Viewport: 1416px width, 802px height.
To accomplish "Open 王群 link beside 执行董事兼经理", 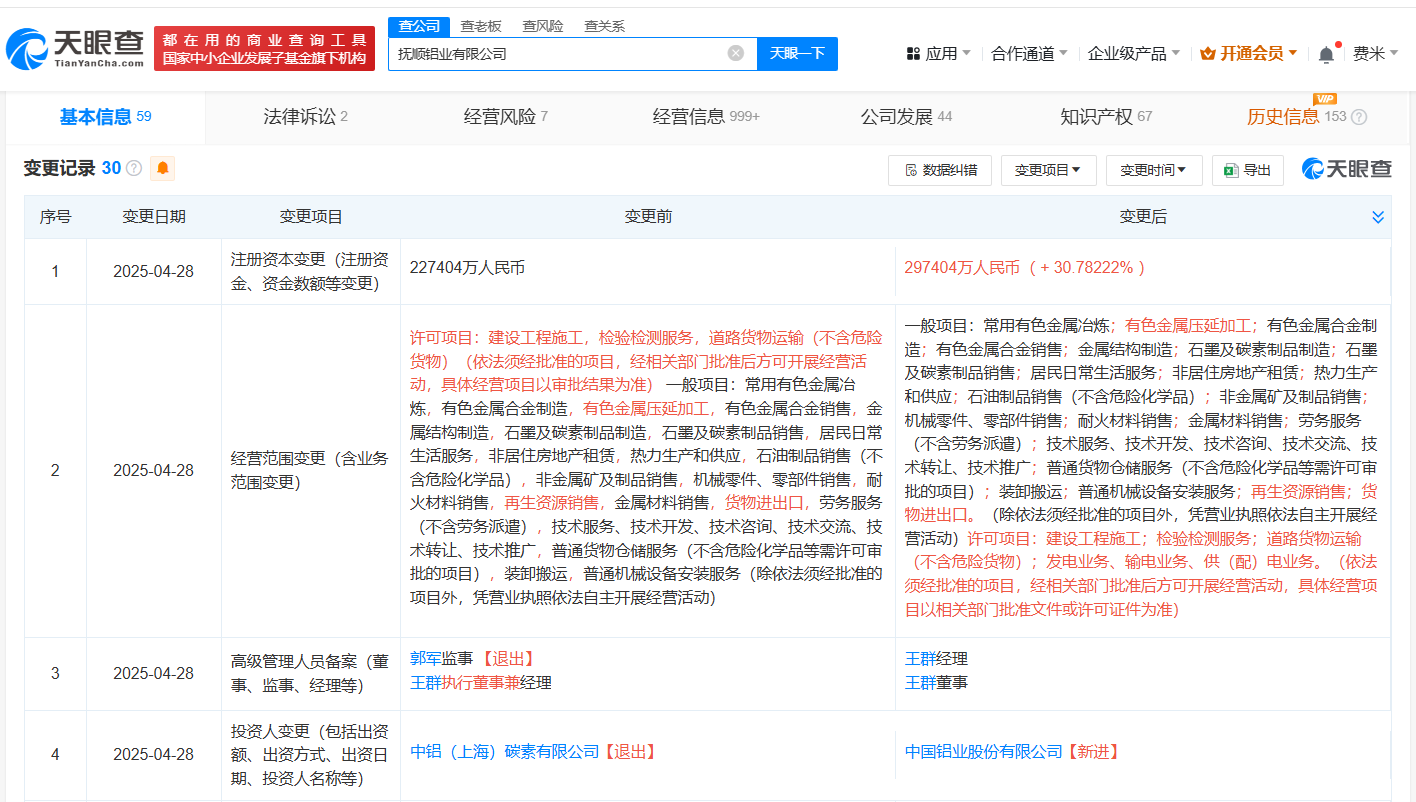I will [426, 683].
